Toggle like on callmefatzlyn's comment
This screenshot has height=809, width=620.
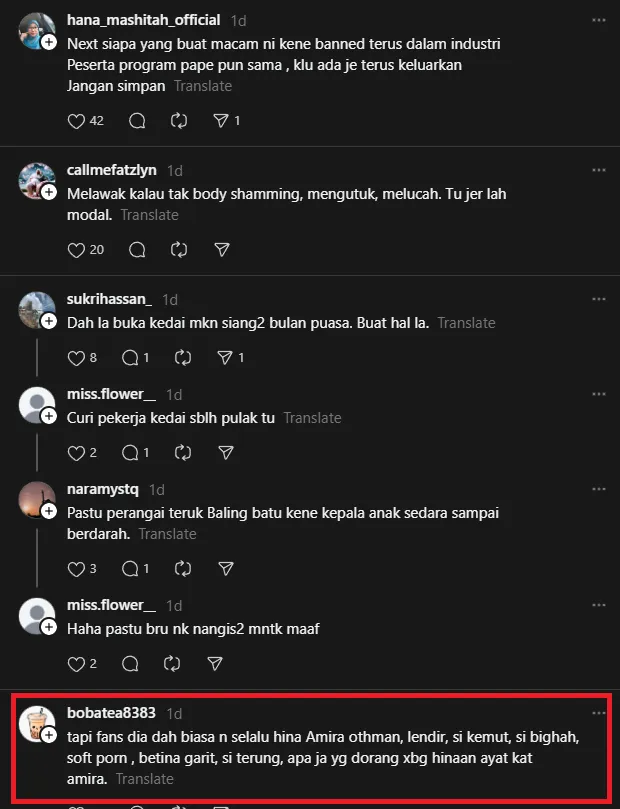click(76, 250)
